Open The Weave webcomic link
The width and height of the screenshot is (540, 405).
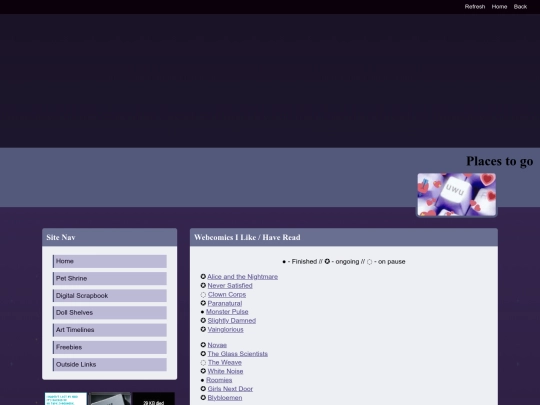[x=225, y=363]
